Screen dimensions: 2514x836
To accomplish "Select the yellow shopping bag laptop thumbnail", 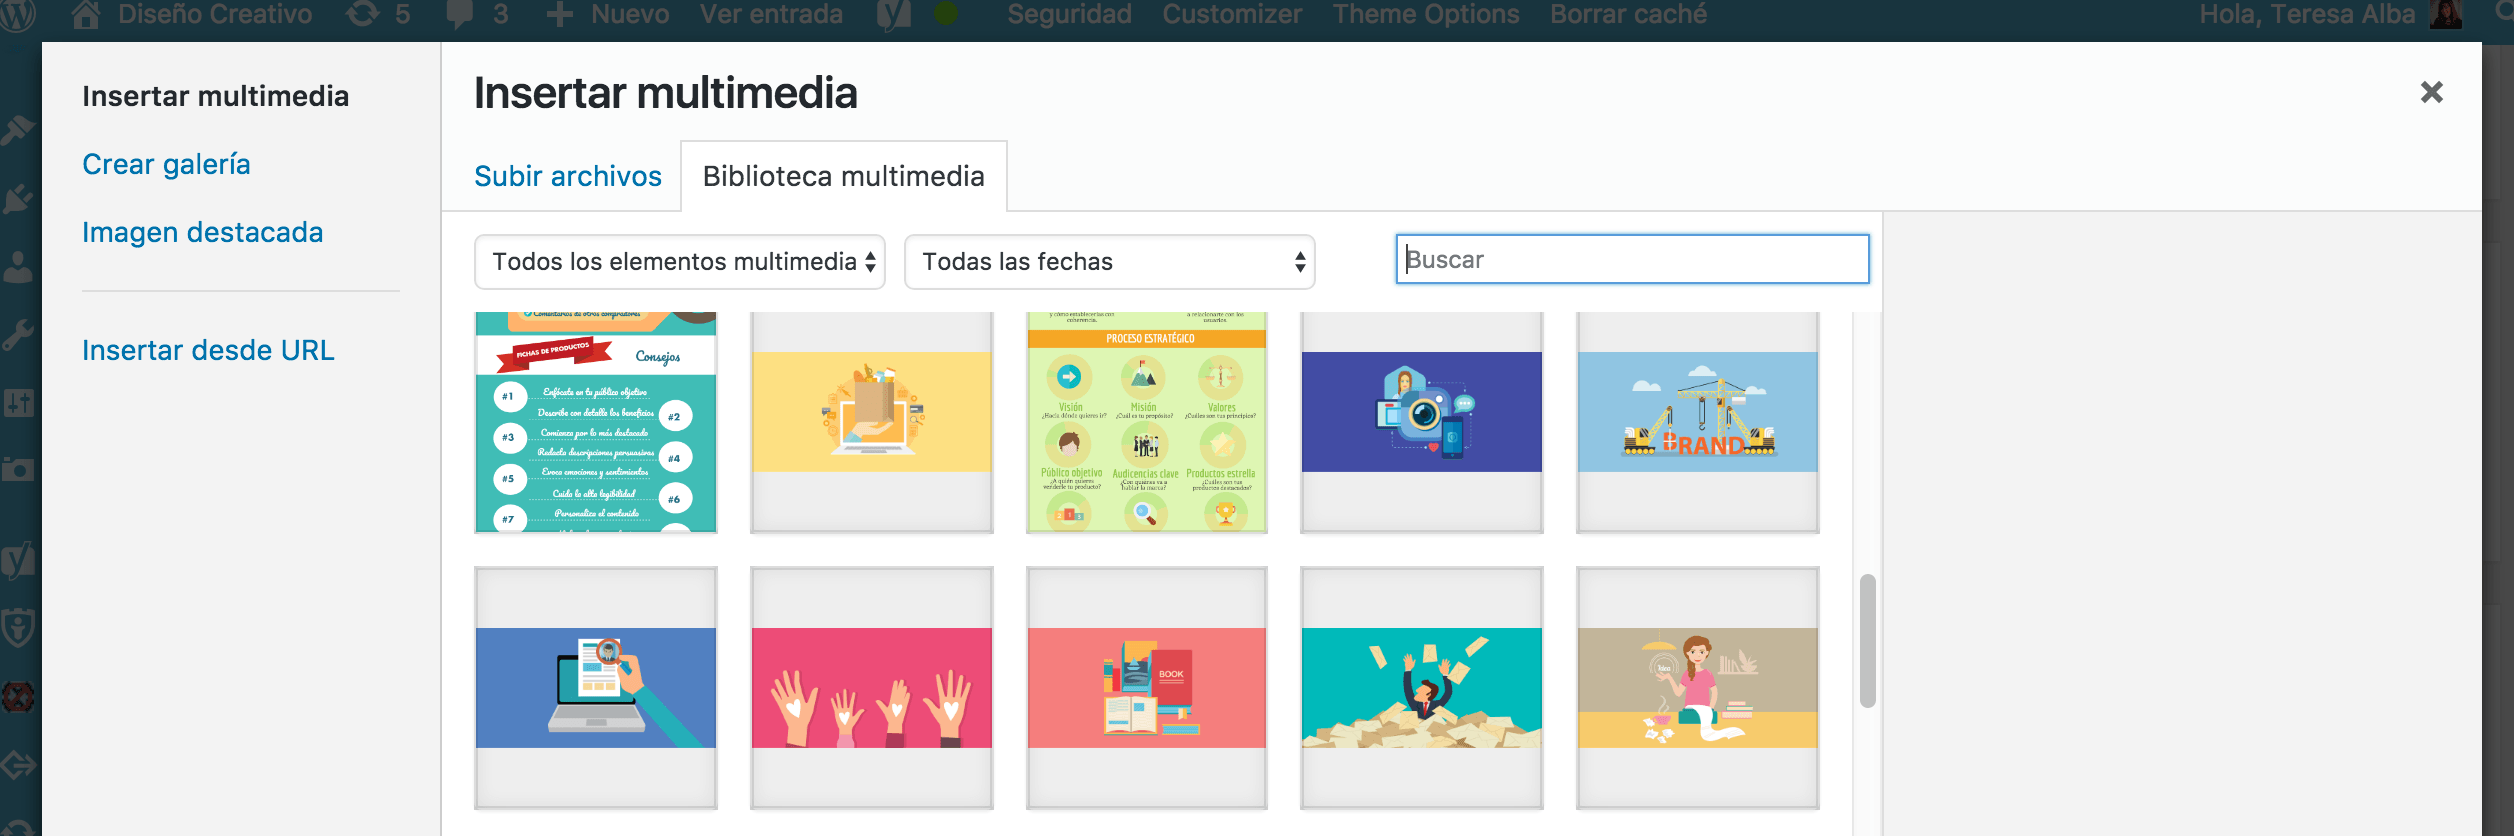I will tap(872, 422).
